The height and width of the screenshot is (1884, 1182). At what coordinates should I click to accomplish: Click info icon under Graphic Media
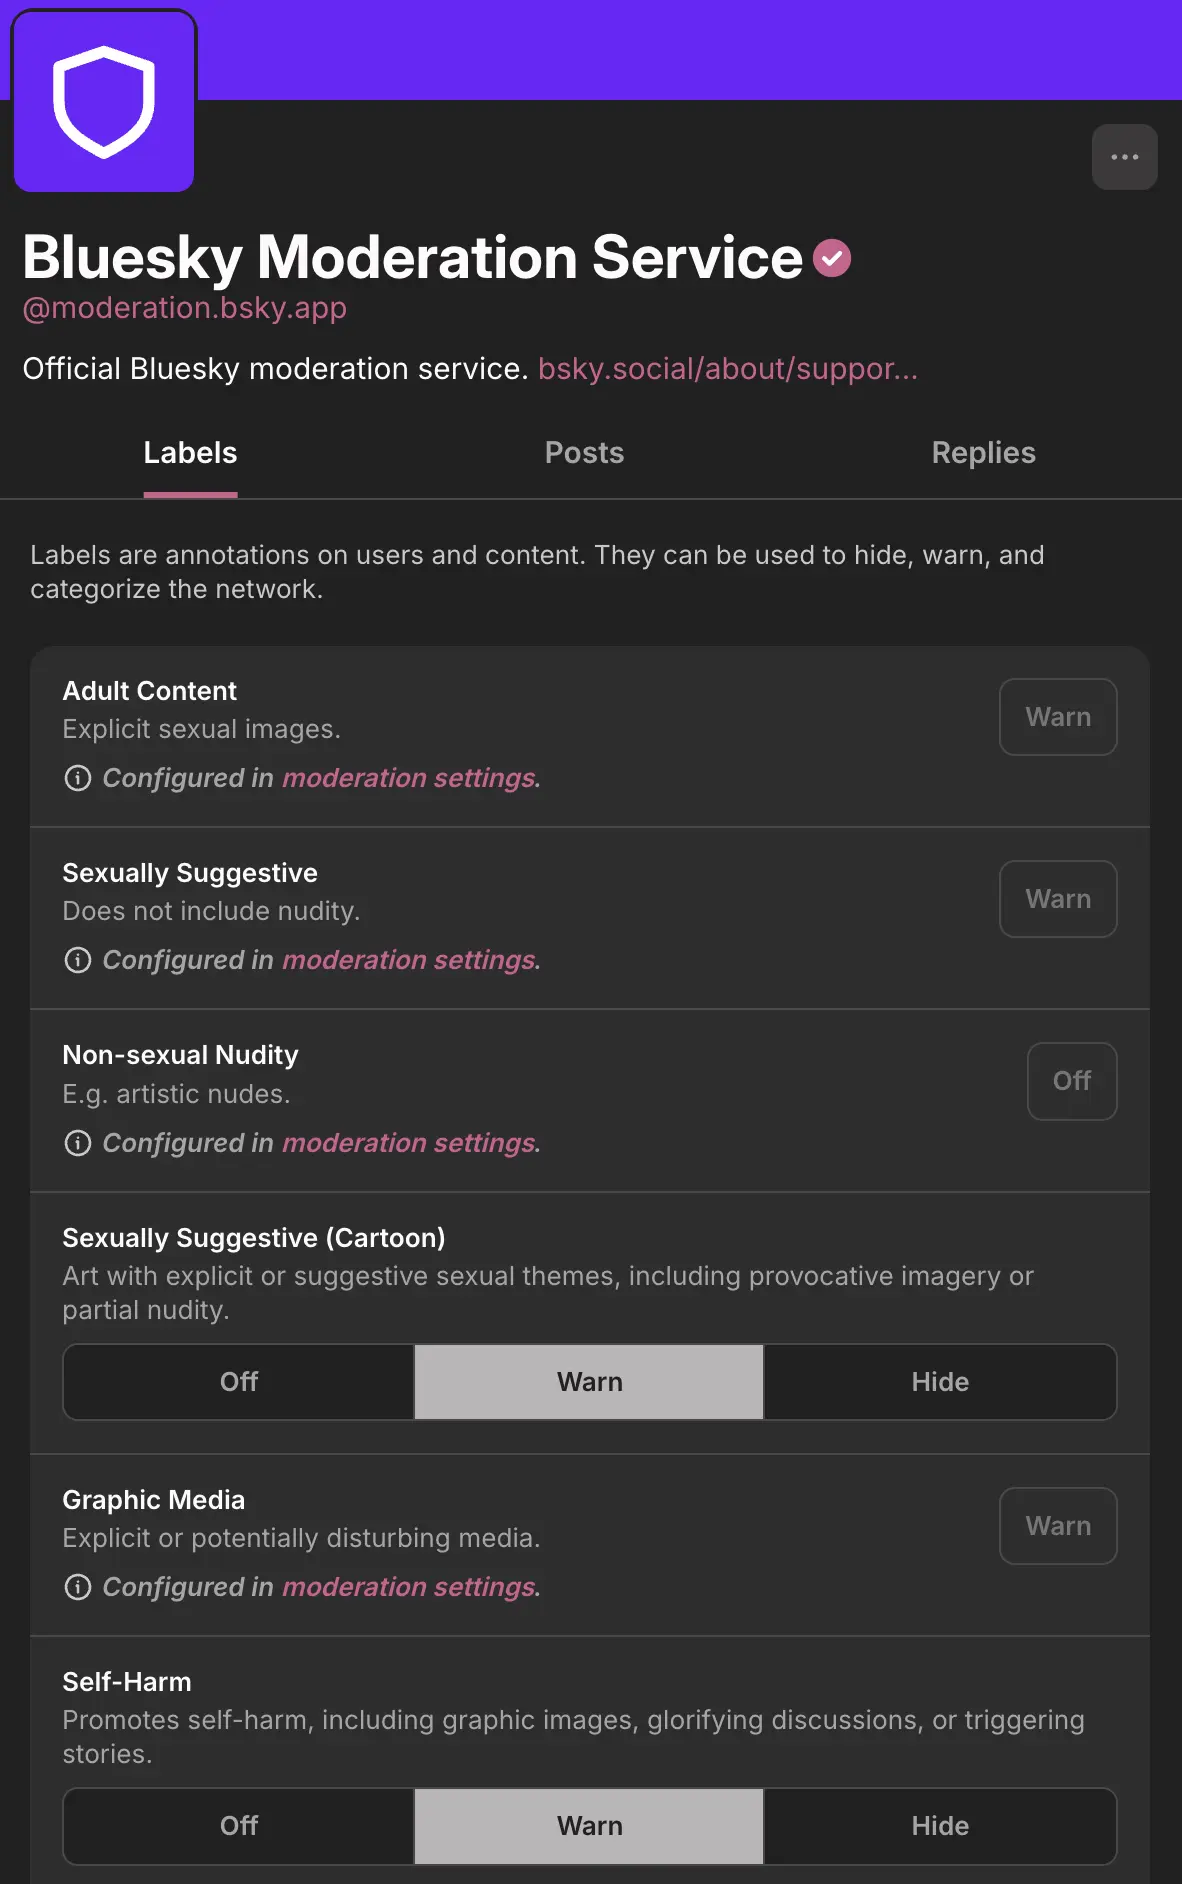(77, 1587)
